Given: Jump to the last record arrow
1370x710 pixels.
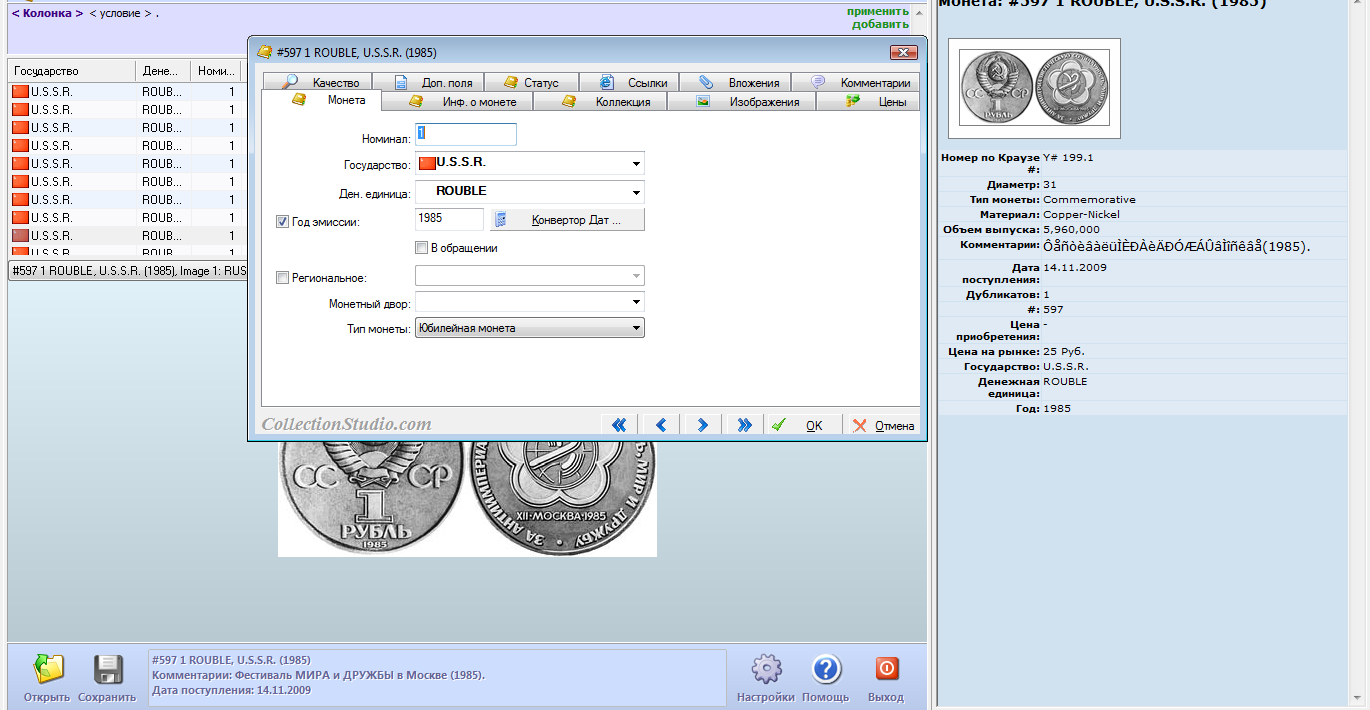Looking at the screenshot, I should [744, 425].
